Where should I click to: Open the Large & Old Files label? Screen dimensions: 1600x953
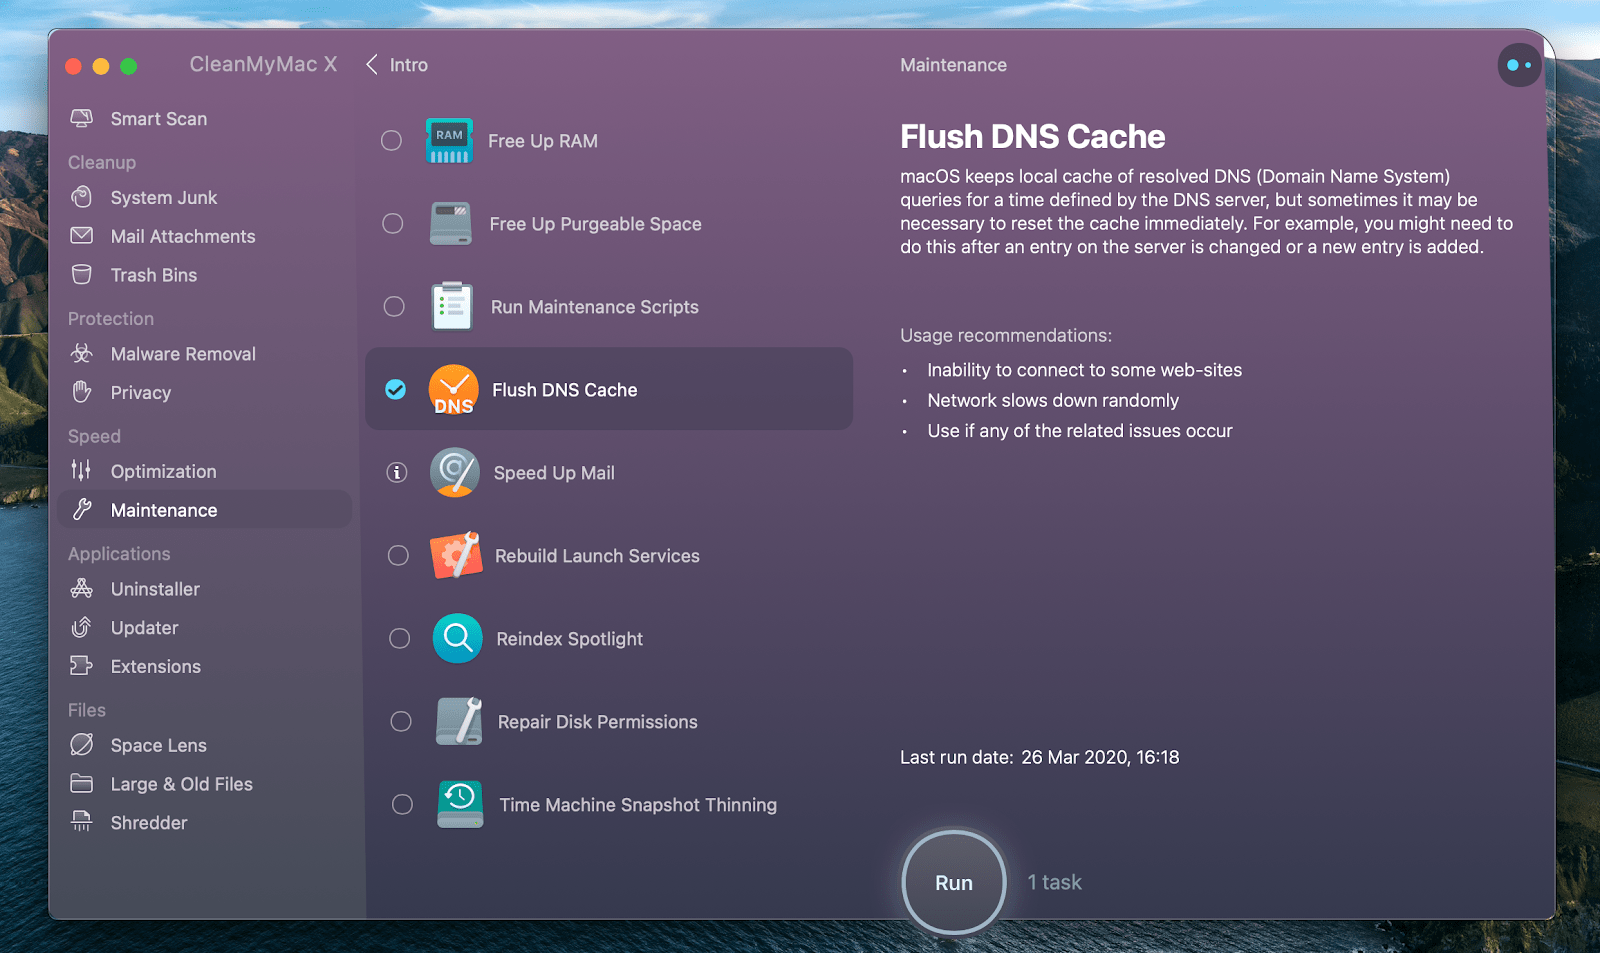click(182, 784)
